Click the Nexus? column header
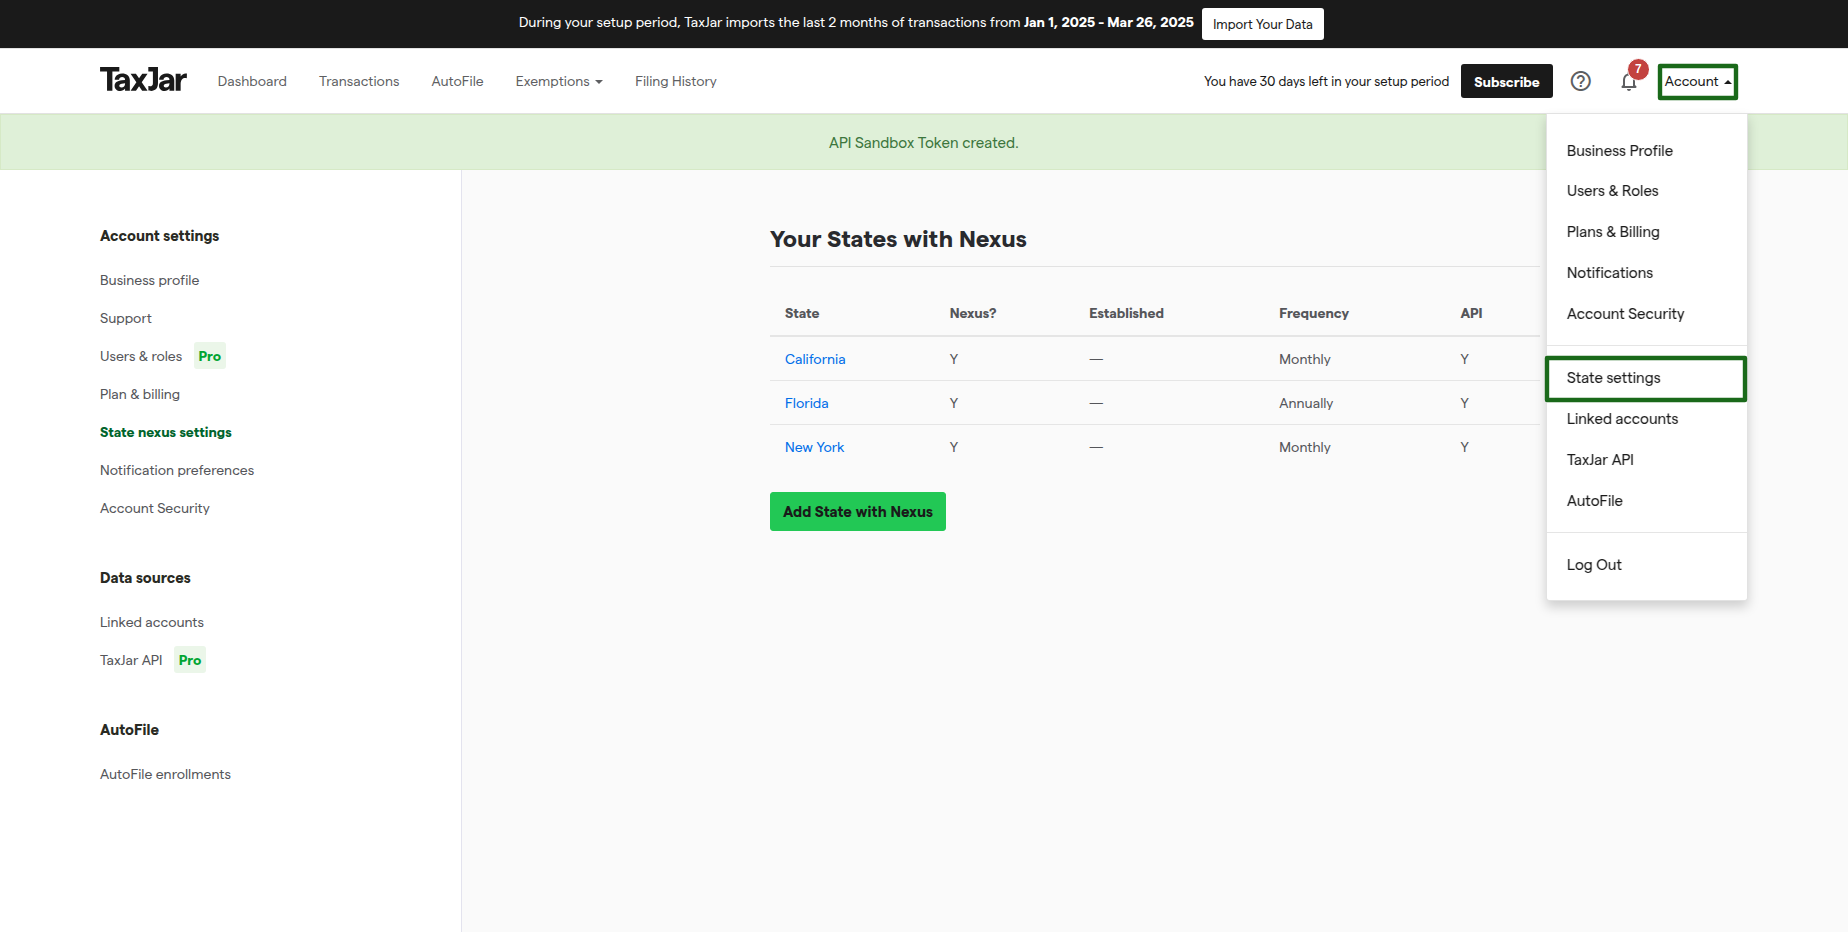Screen dimensions: 1848x932 click(973, 313)
